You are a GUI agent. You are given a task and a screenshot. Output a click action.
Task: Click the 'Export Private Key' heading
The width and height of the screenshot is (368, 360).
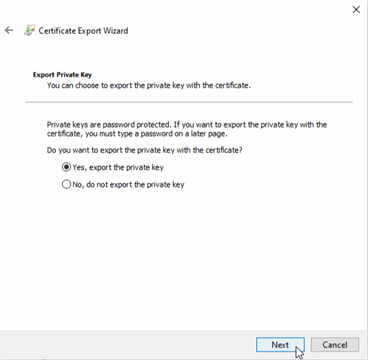pos(62,75)
